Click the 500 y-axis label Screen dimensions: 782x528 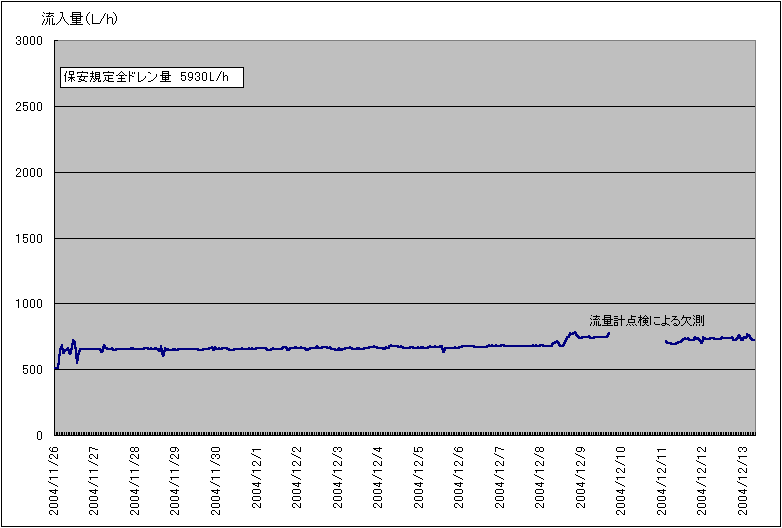pos(32,369)
